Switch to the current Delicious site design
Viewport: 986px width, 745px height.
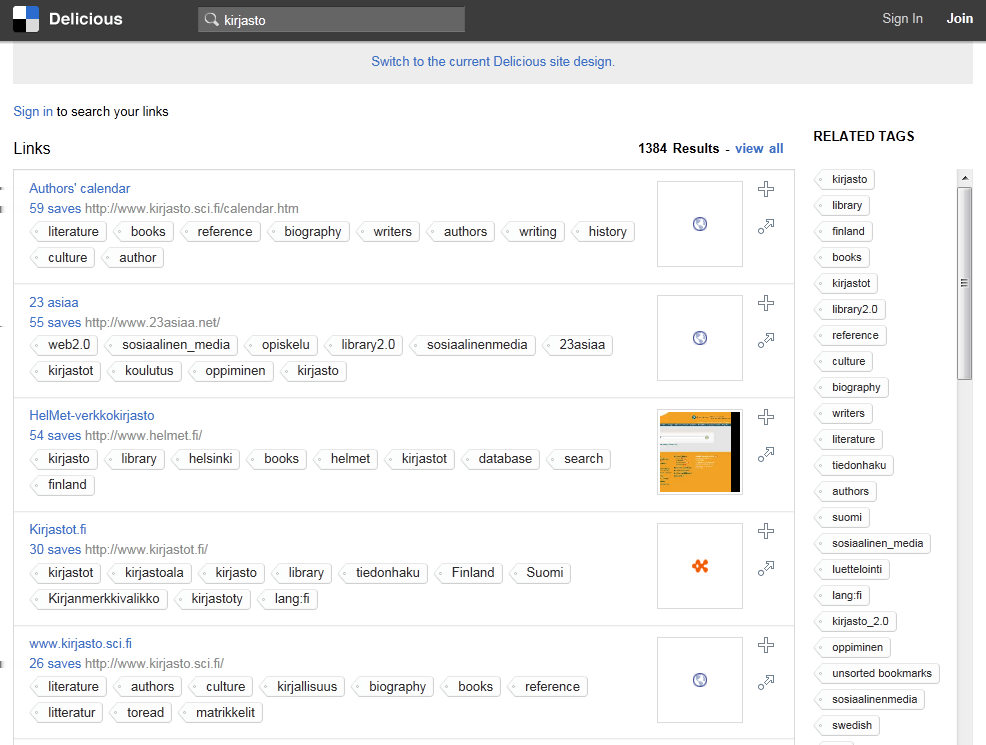coord(493,62)
